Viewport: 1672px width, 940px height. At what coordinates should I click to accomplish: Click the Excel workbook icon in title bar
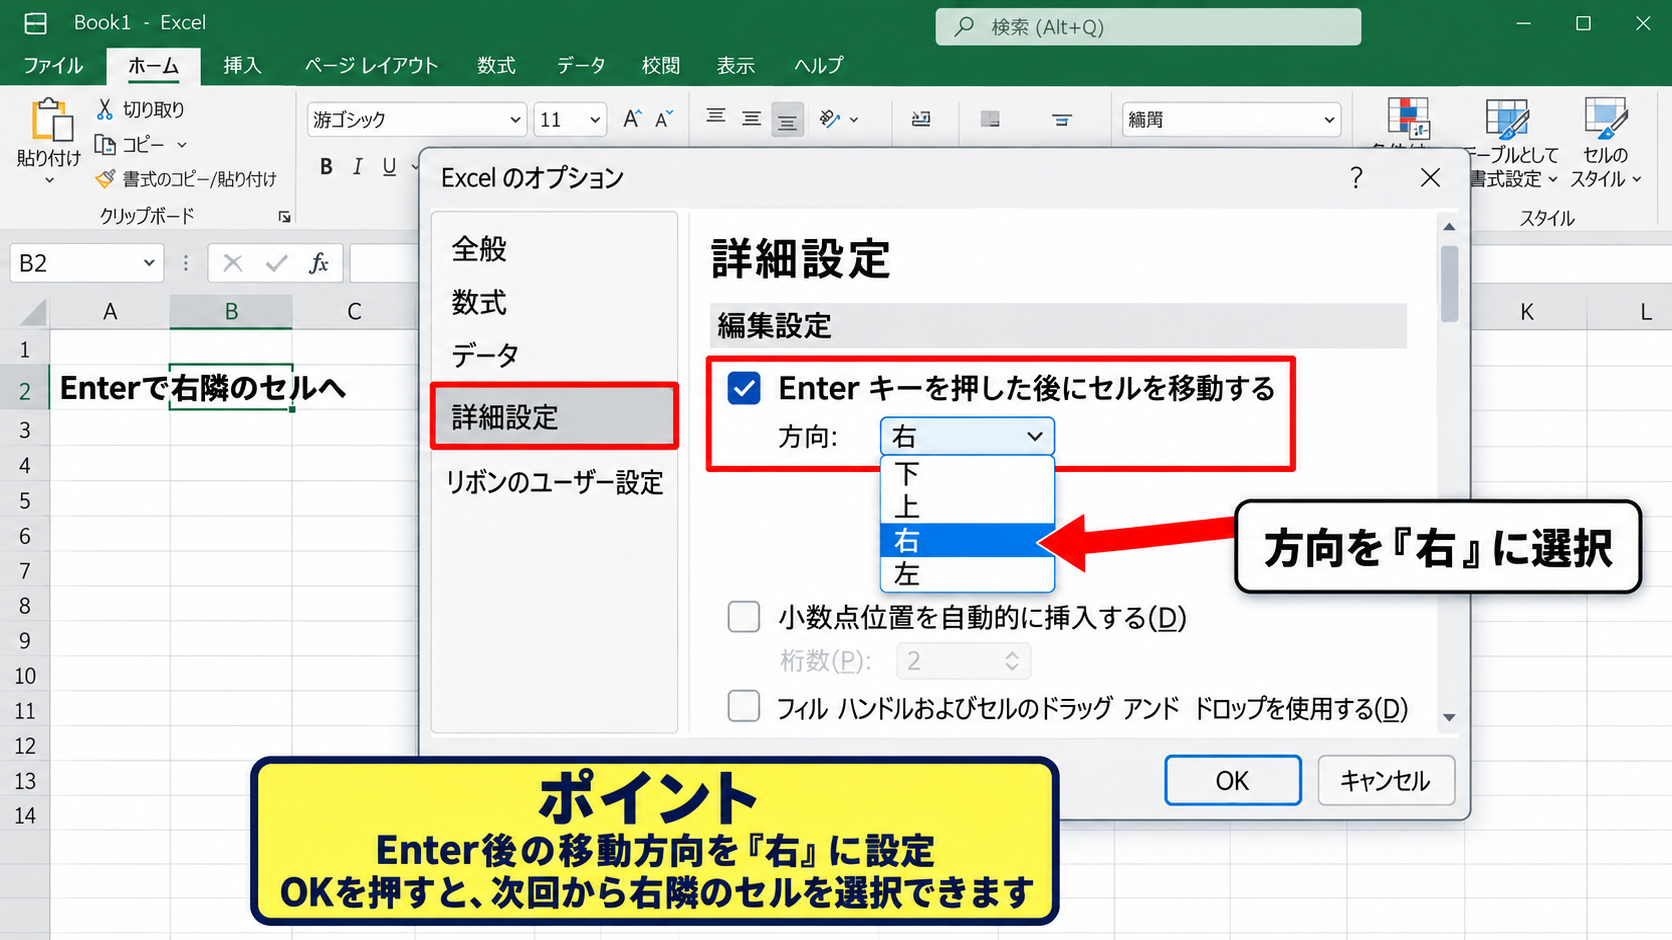pyautogui.click(x=36, y=23)
